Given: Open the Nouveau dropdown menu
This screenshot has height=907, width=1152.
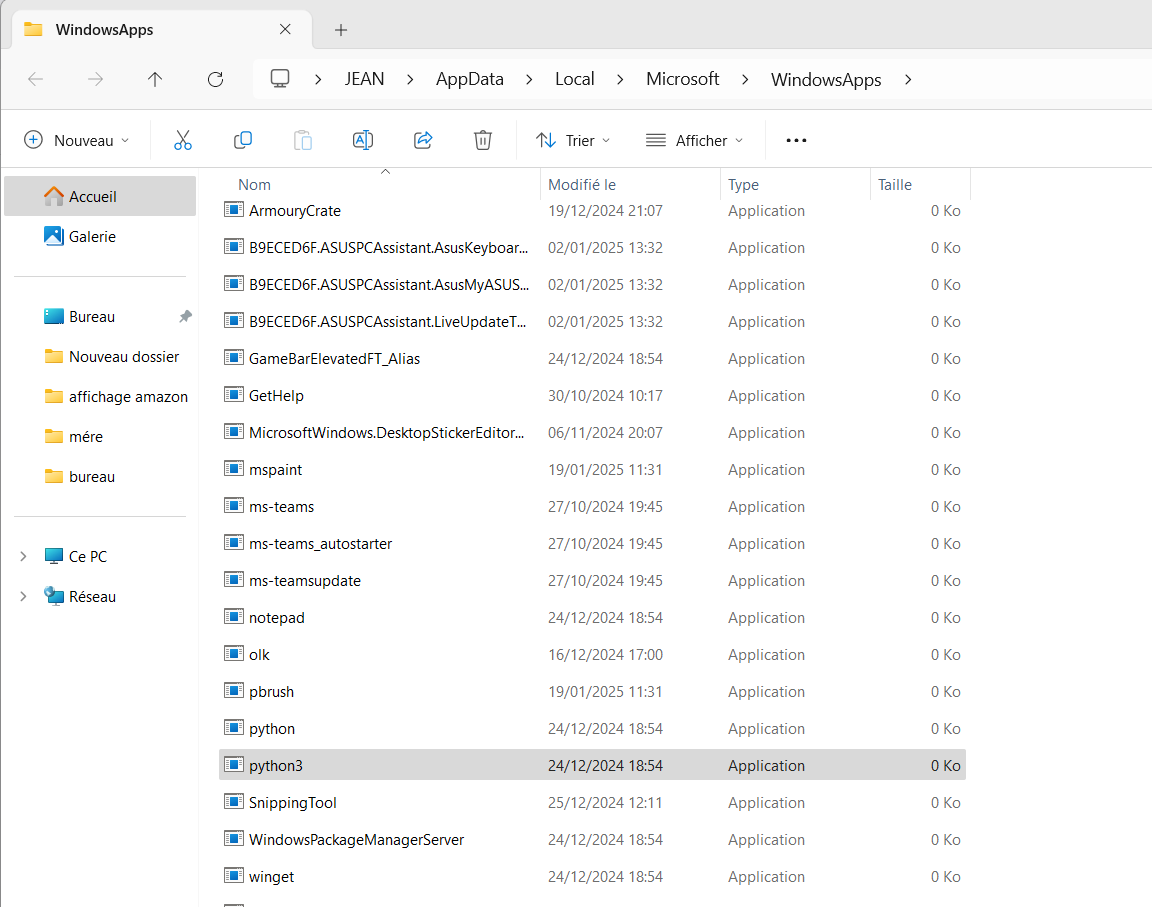Looking at the screenshot, I should [x=76, y=140].
